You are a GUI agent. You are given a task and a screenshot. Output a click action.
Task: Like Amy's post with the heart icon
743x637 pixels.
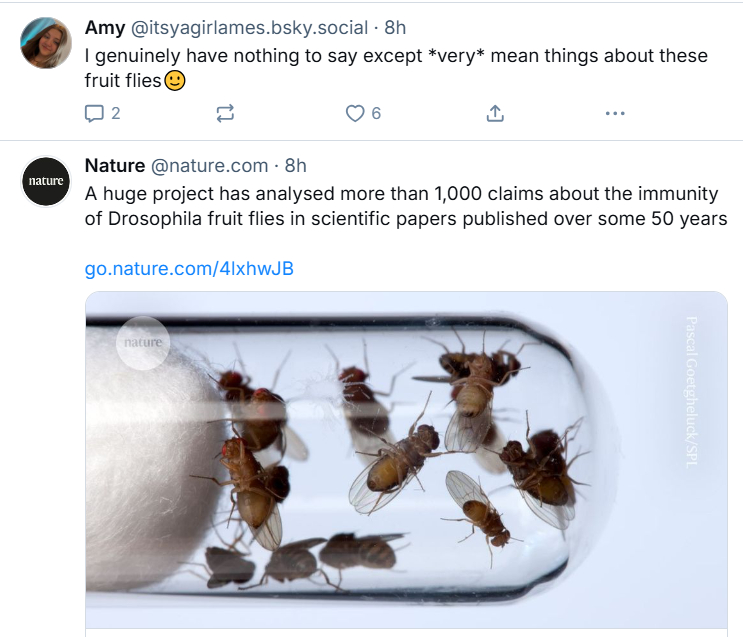355,114
